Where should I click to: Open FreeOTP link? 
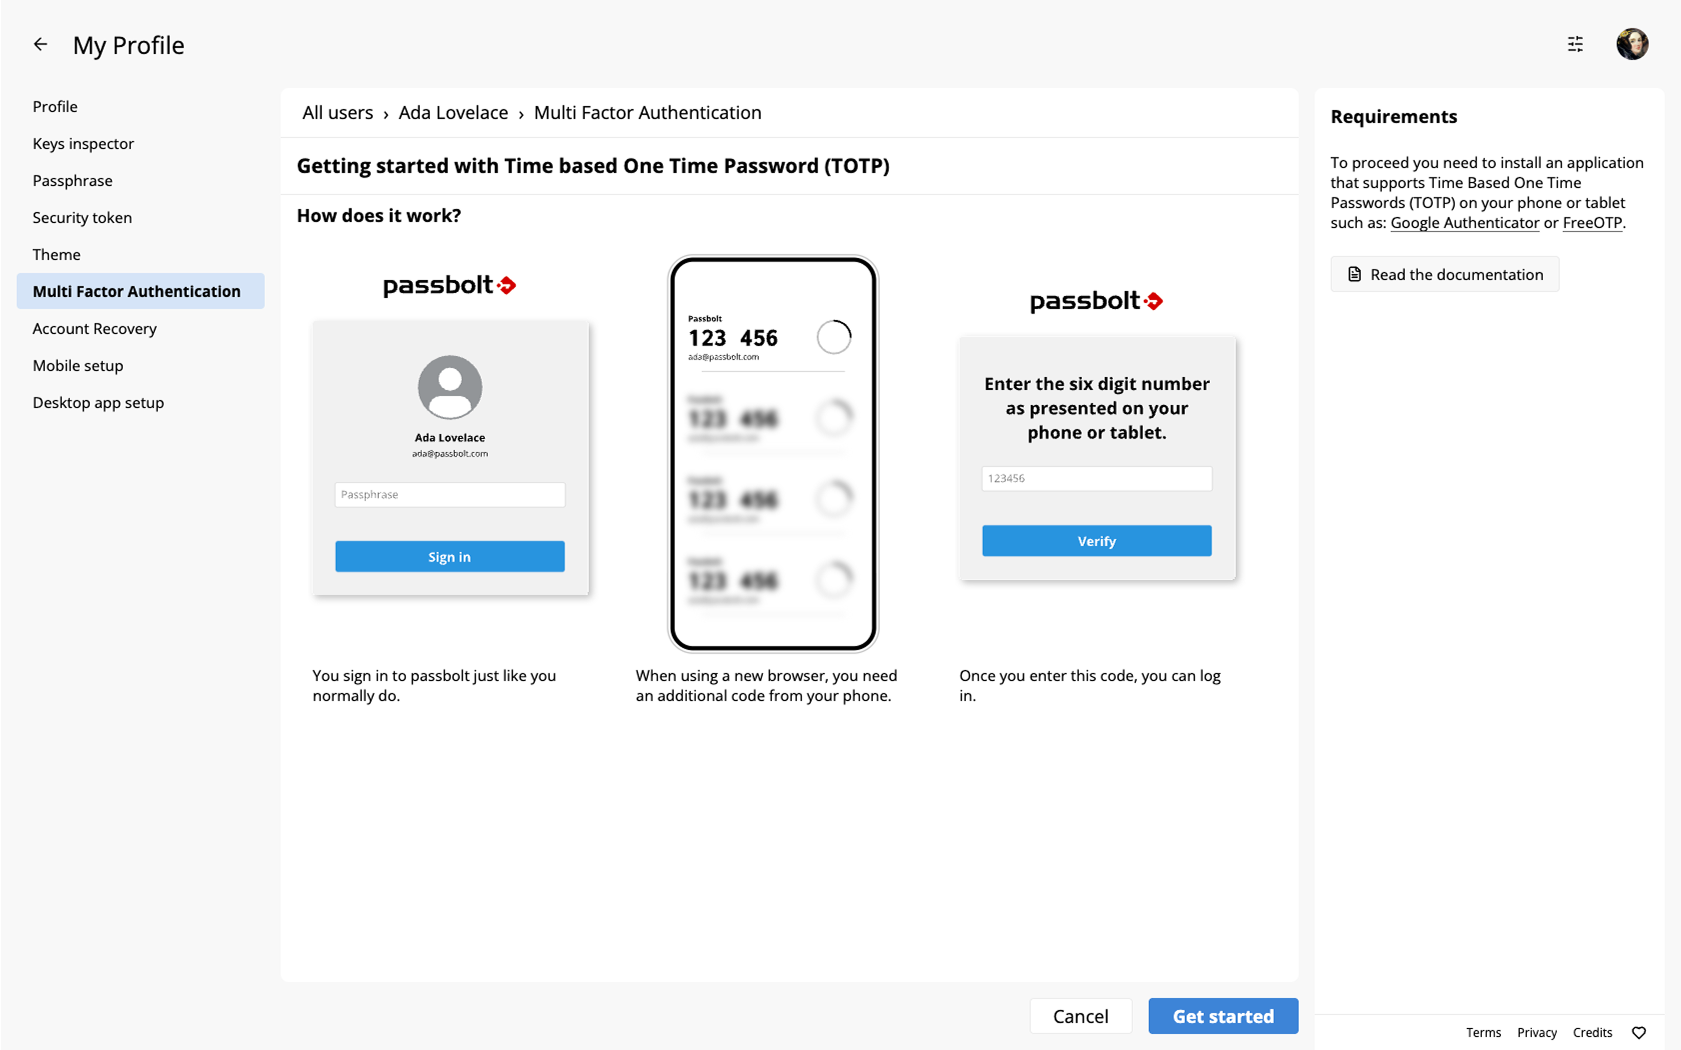pyautogui.click(x=1592, y=223)
